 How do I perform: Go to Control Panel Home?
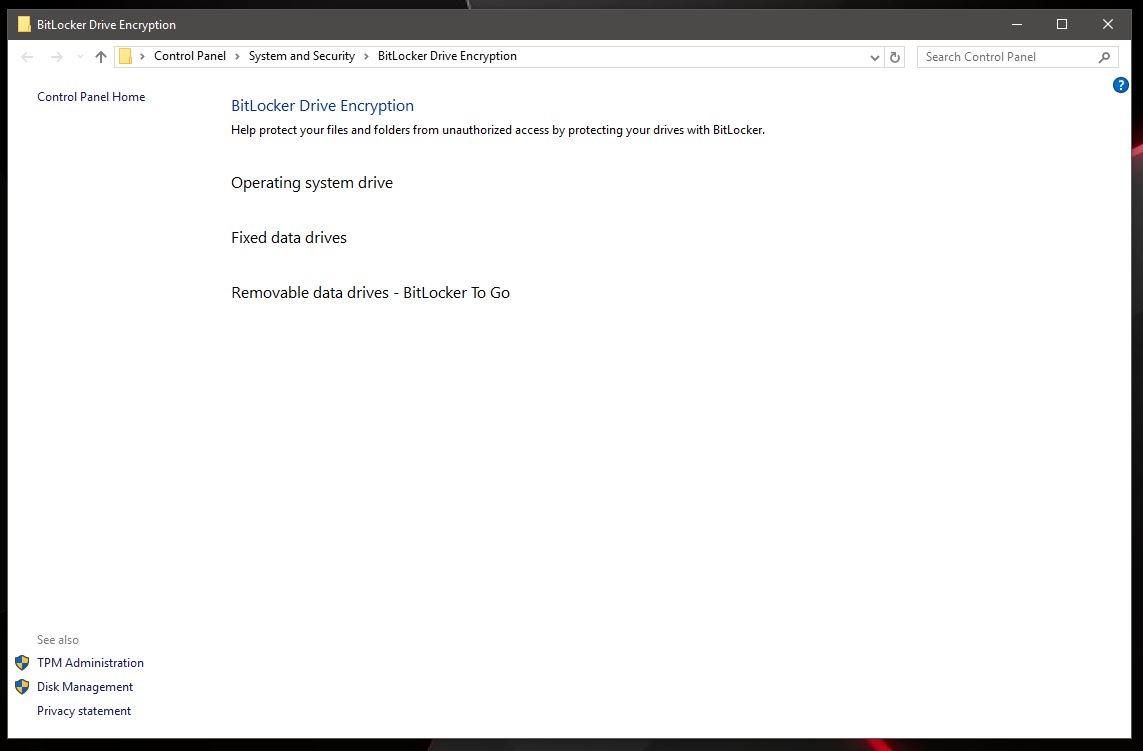[91, 97]
